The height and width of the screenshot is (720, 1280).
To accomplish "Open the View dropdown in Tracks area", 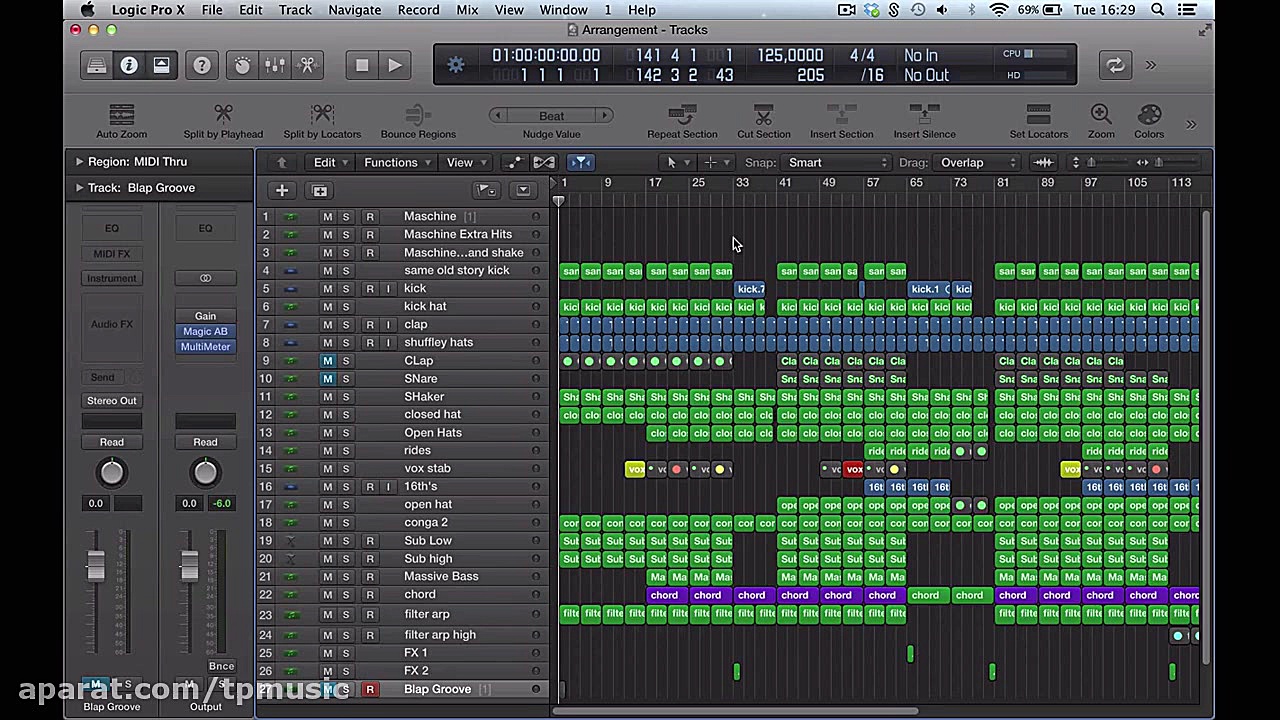I will [x=466, y=162].
